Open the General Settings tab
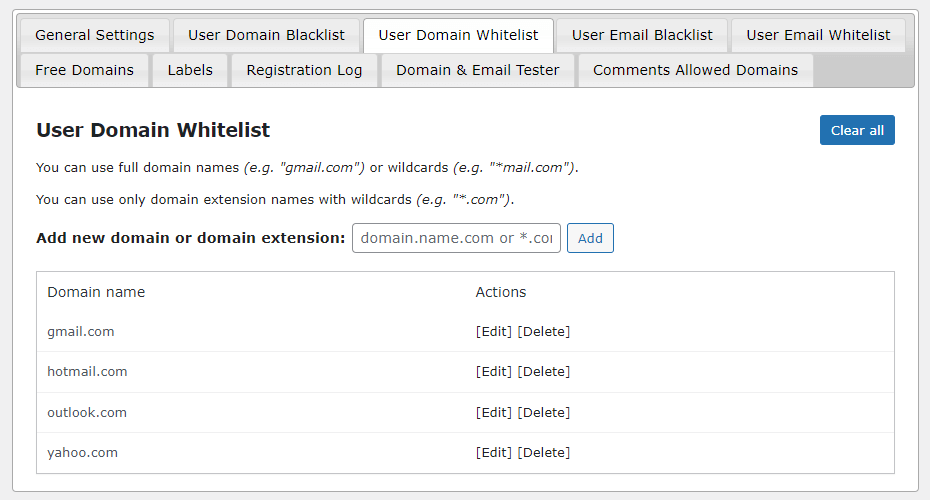The height and width of the screenshot is (500, 930). pyautogui.click(x=94, y=35)
